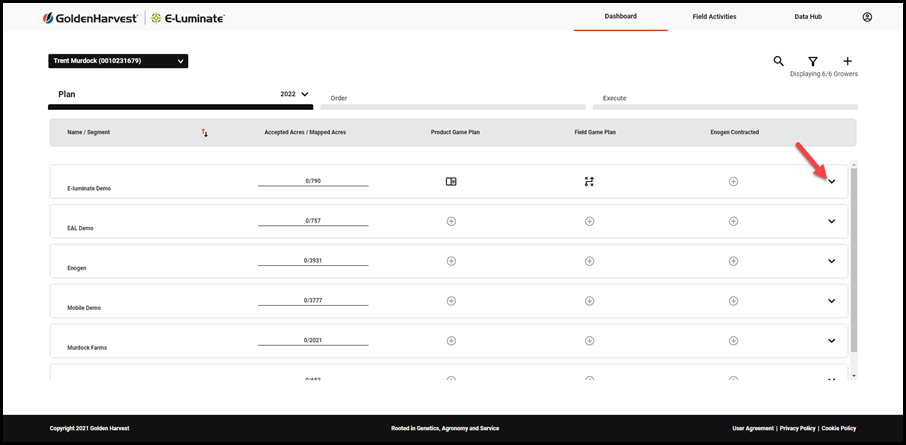Add Product Game Plan for Enogen row
The height and width of the screenshot is (445, 906).
451,261
